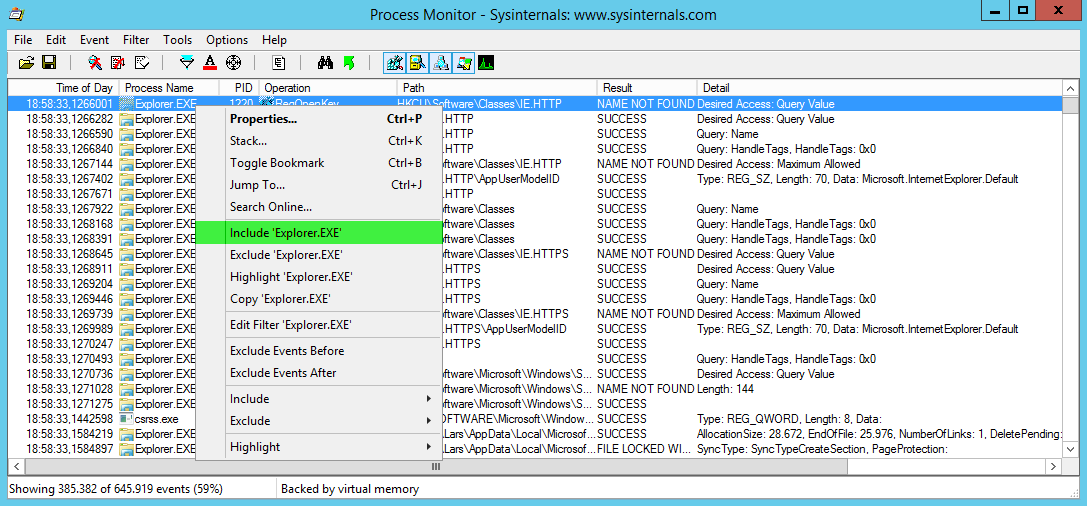The height and width of the screenshot is (506, 1087).
Task: Click the Find binoculars icon
Action: tap(325, 63)
